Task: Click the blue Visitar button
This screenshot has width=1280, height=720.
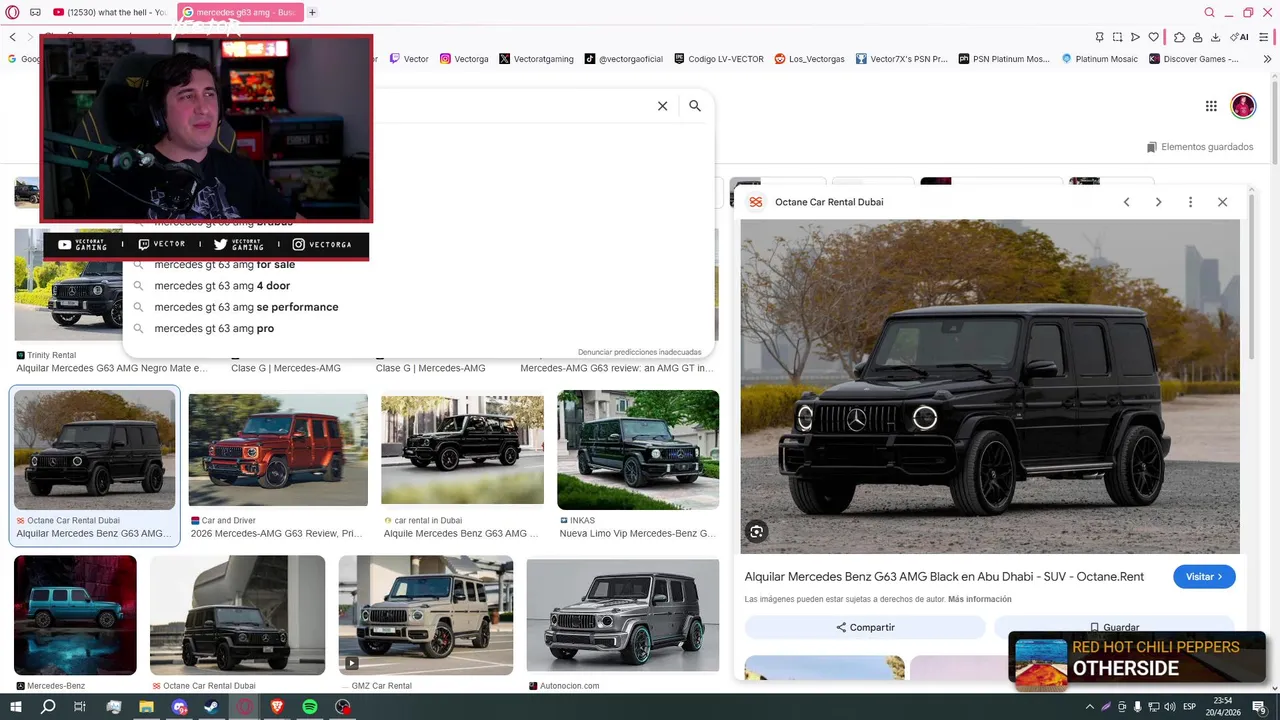Action: click(x=1204, y=577)
